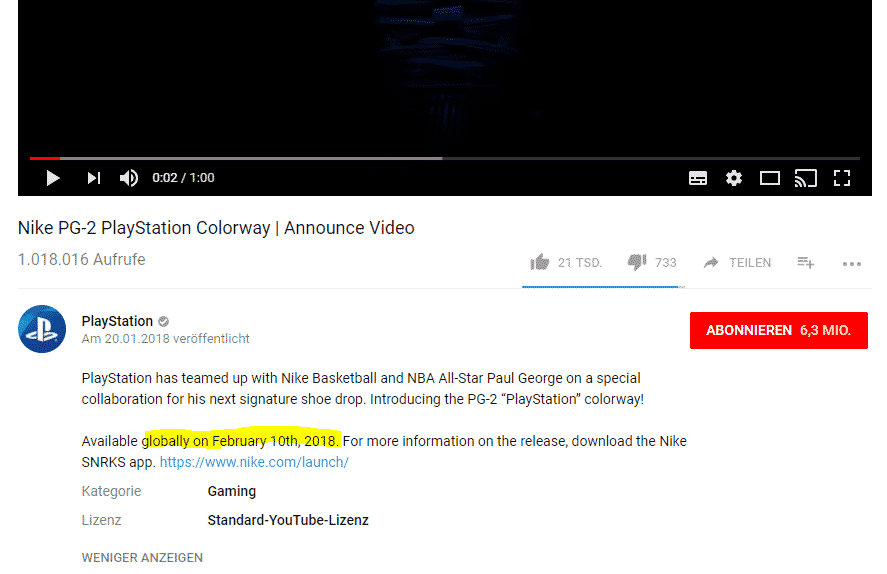Open the PlayStation channel avatar
887x574 pixels.
click(x=42, y=329)
